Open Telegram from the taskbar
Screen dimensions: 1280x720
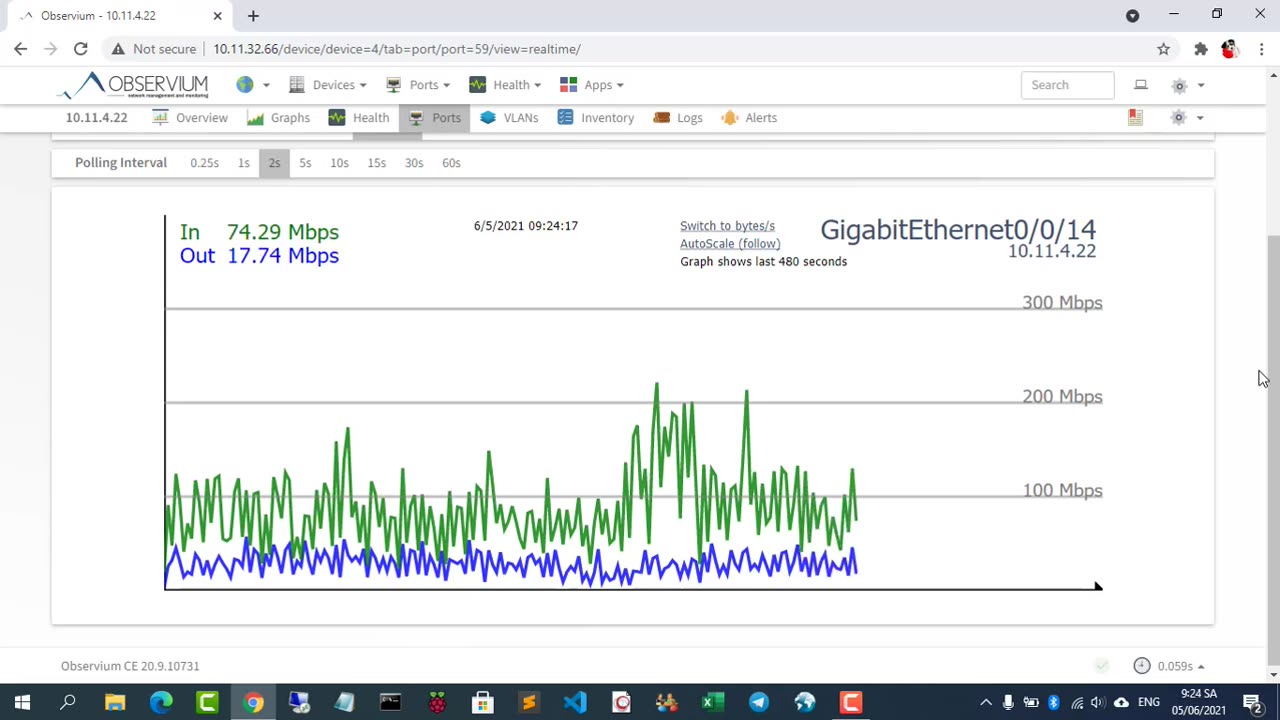[759, 703]
